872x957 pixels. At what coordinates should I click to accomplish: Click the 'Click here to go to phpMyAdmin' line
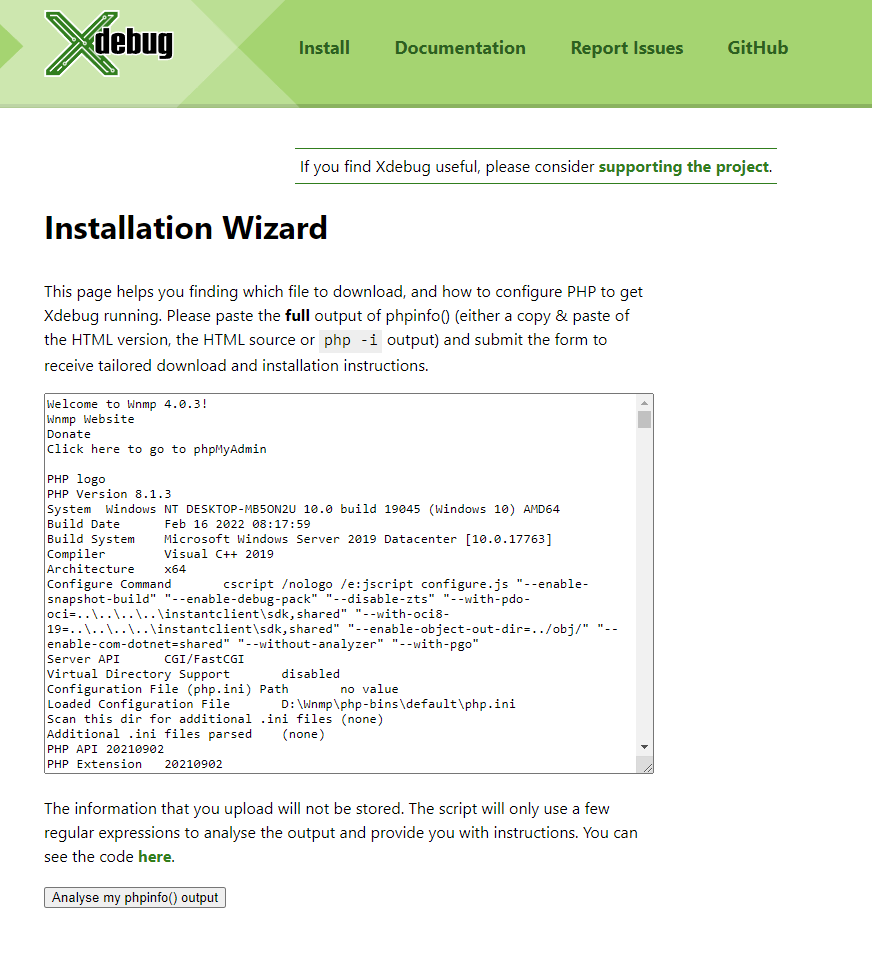pyautogui.click(x=157, y=449)
